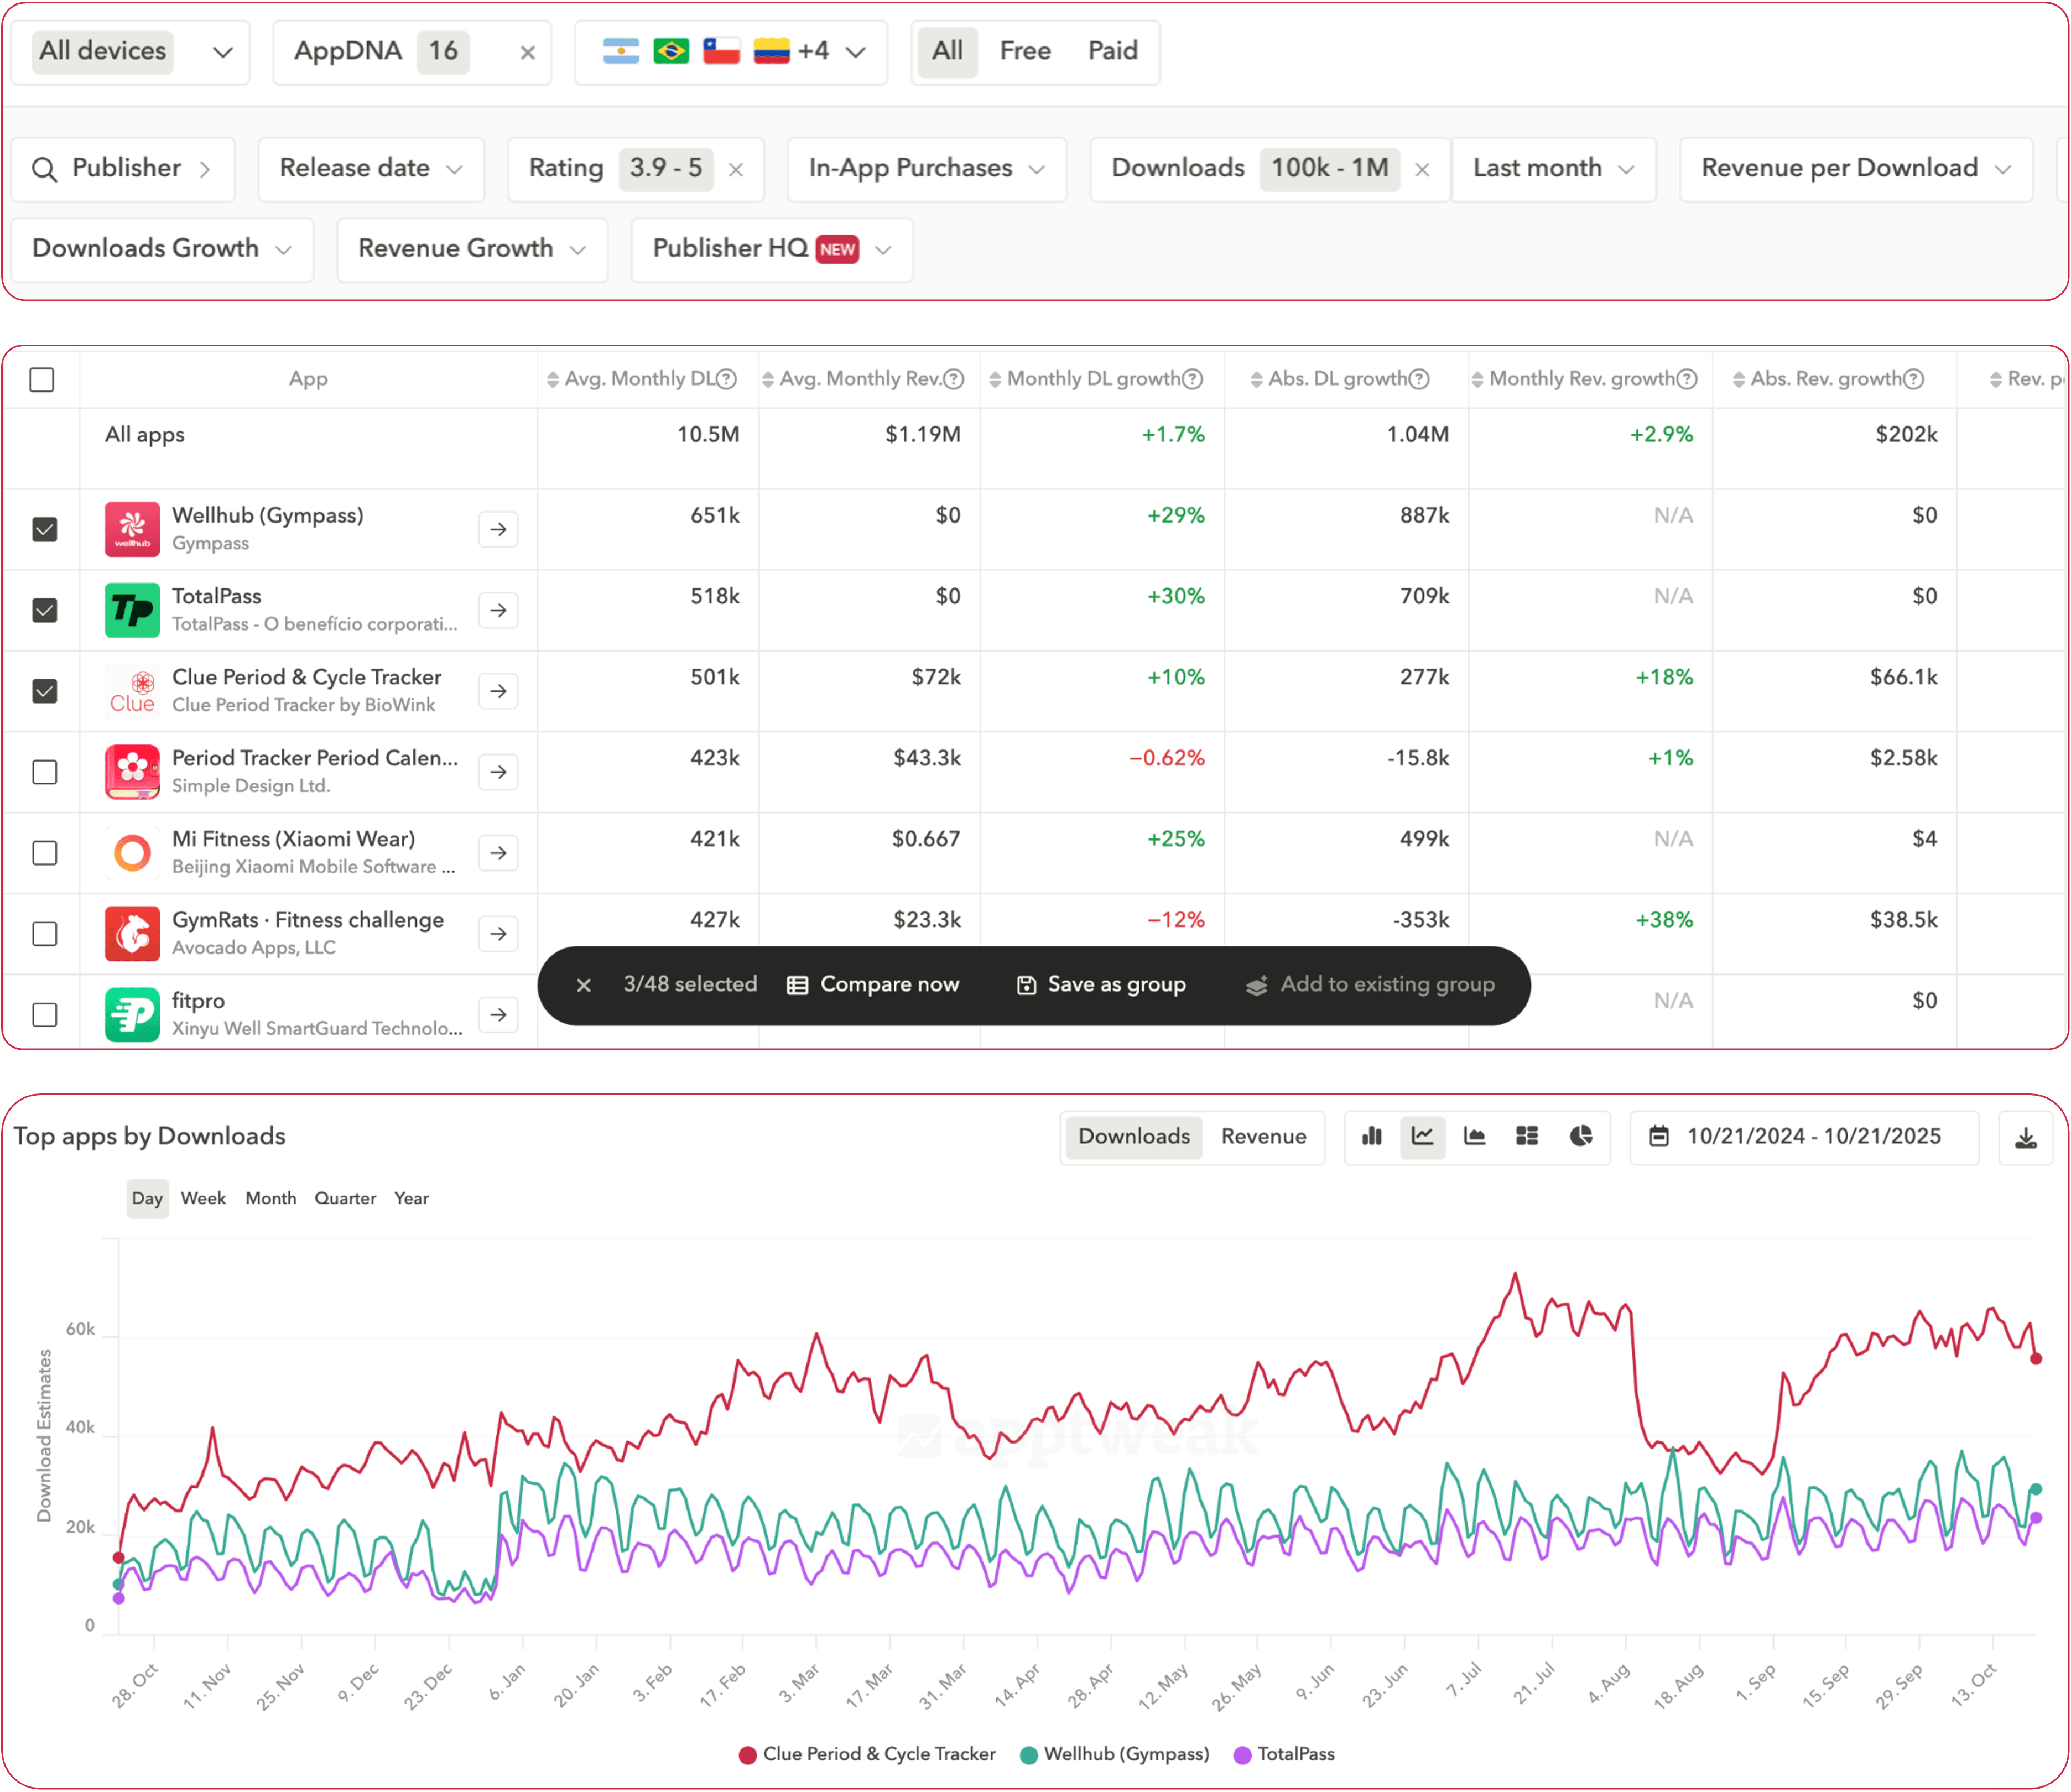2071x1792 pixels.
Task: Switch chart to pie chart view
Action: pos(1580,1137)
